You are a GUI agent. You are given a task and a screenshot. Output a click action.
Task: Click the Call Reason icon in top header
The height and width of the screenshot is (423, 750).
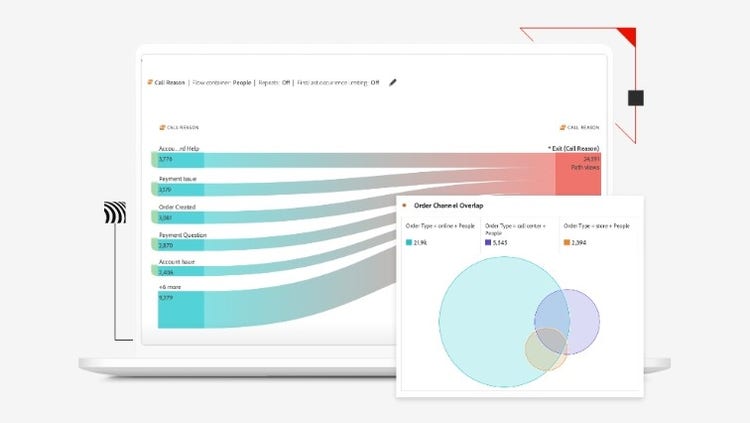[149, 82]
